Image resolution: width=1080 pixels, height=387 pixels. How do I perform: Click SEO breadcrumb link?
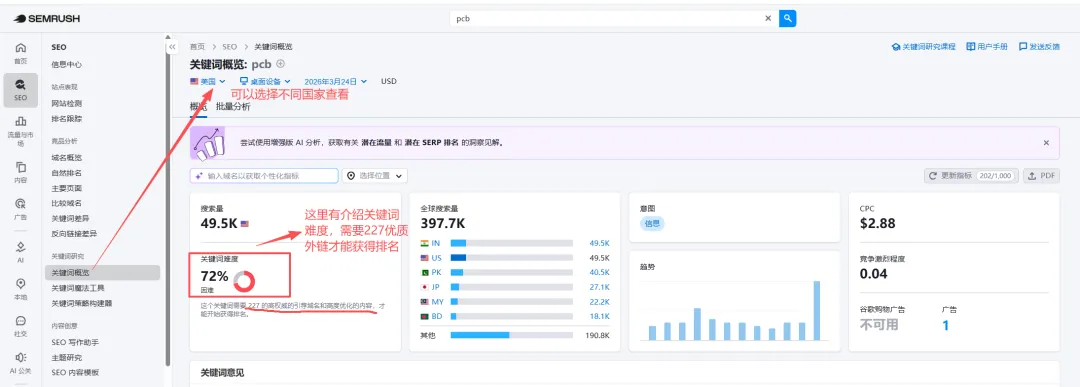pyautogui.click(x=229, y=47)
